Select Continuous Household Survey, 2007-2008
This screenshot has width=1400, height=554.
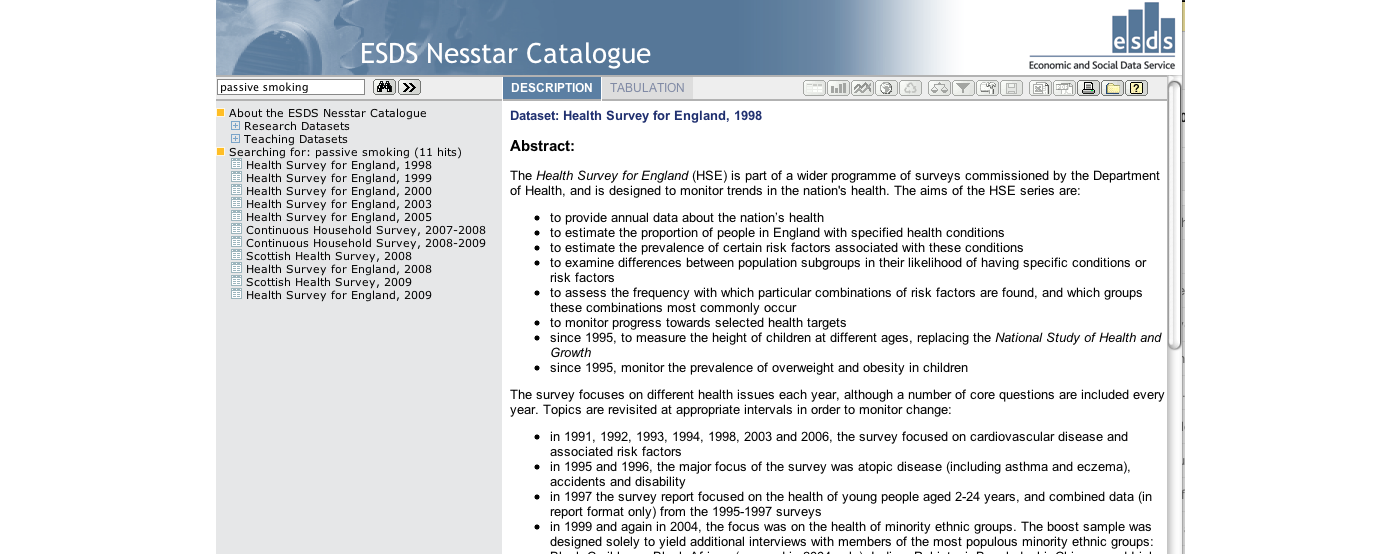coord(365,230)
